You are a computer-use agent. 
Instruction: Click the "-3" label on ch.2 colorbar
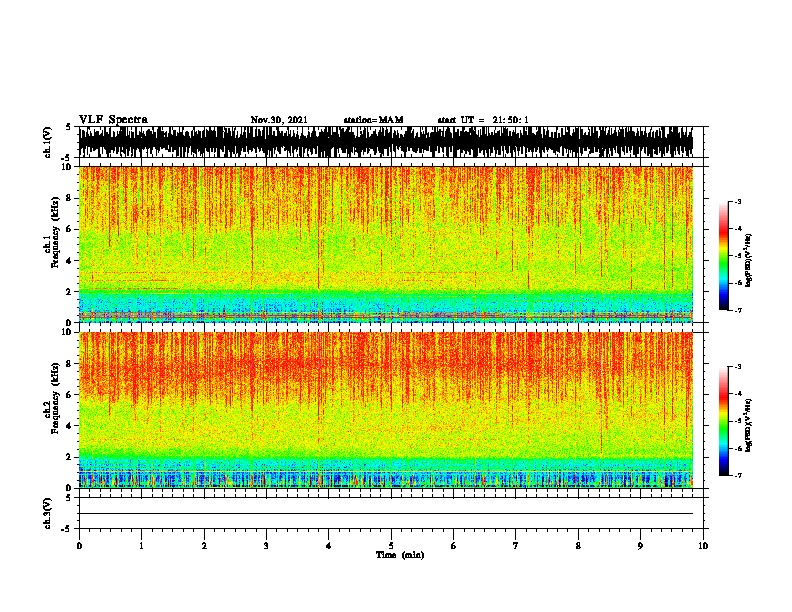point(737,367)
